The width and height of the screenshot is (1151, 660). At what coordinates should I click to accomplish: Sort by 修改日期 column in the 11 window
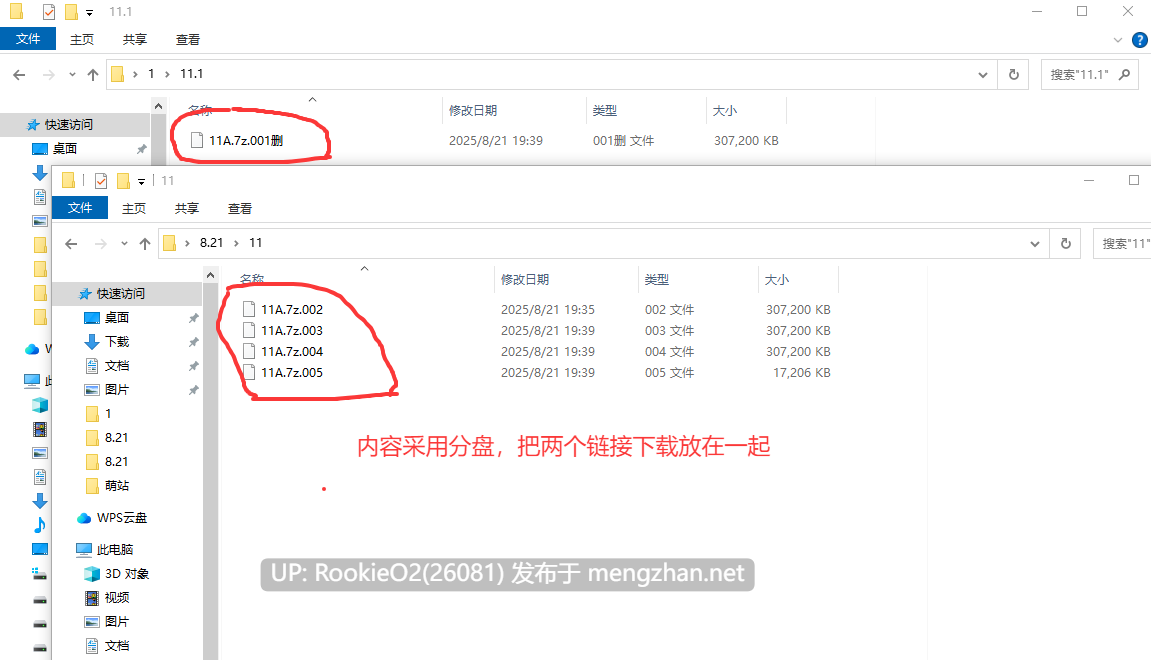[x=525, y=280]
